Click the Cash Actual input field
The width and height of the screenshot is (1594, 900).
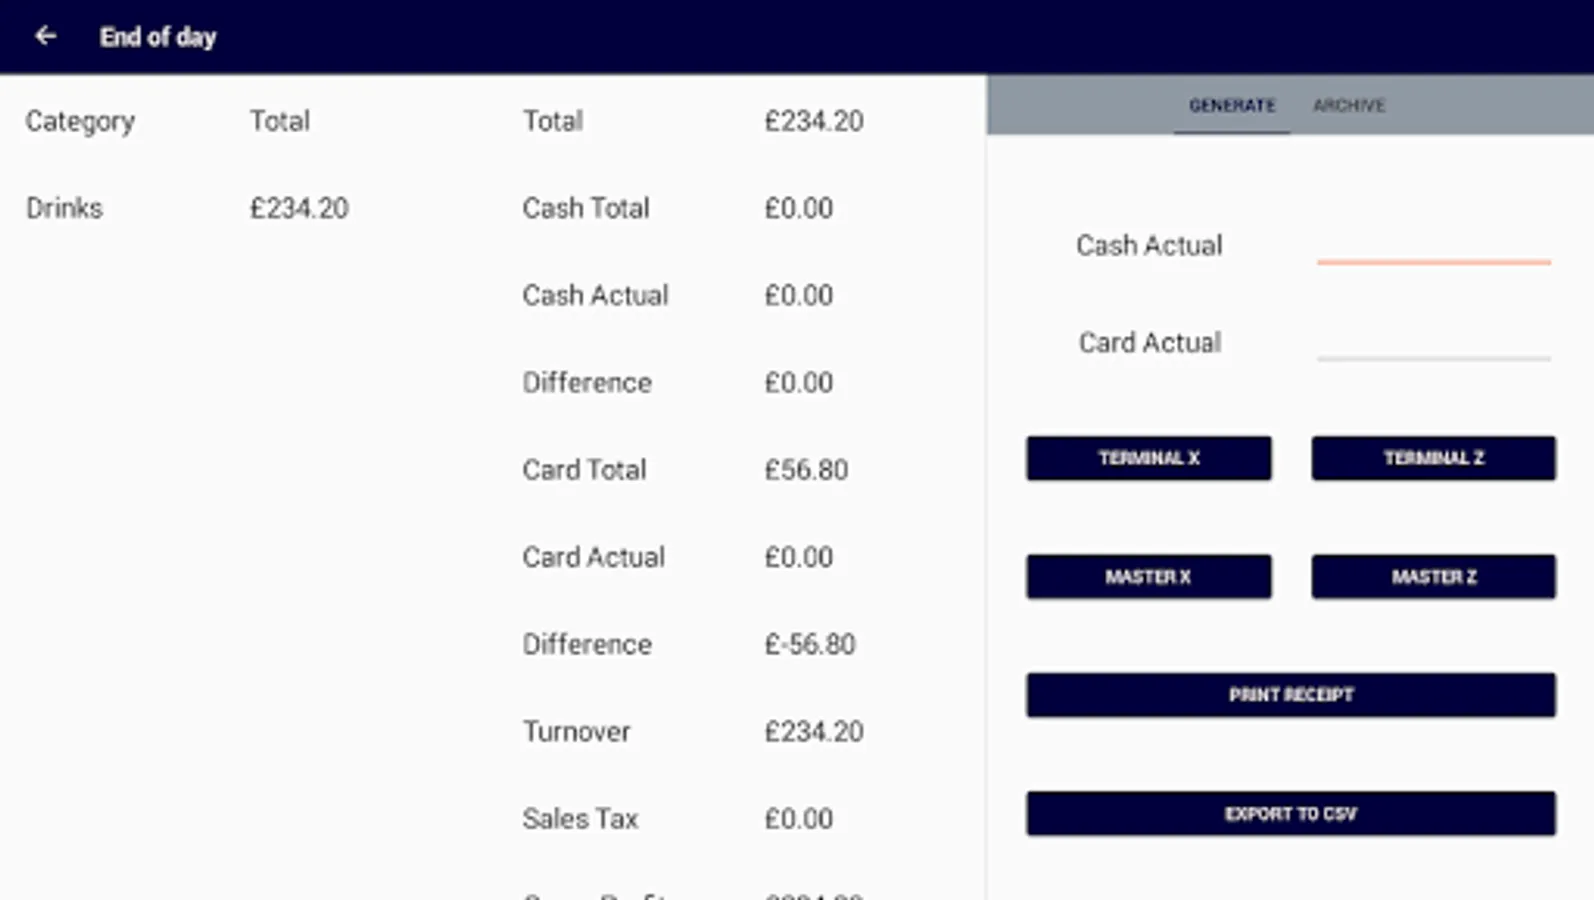[1434, 255]
